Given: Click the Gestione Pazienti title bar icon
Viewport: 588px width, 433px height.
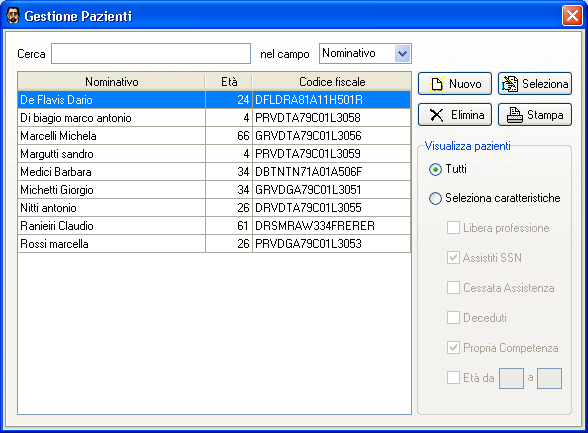Looking at the screenshot, I should tap(13, 16).
